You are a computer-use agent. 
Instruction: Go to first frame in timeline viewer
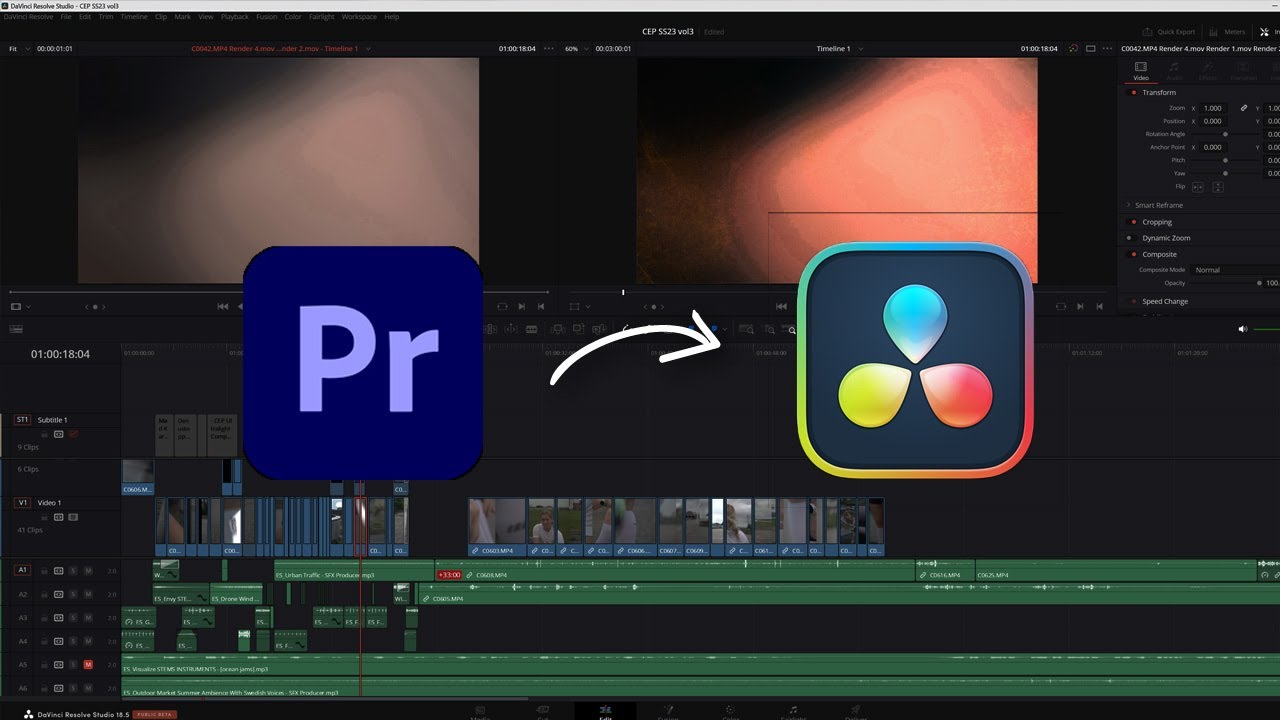(x=782, y=307)
